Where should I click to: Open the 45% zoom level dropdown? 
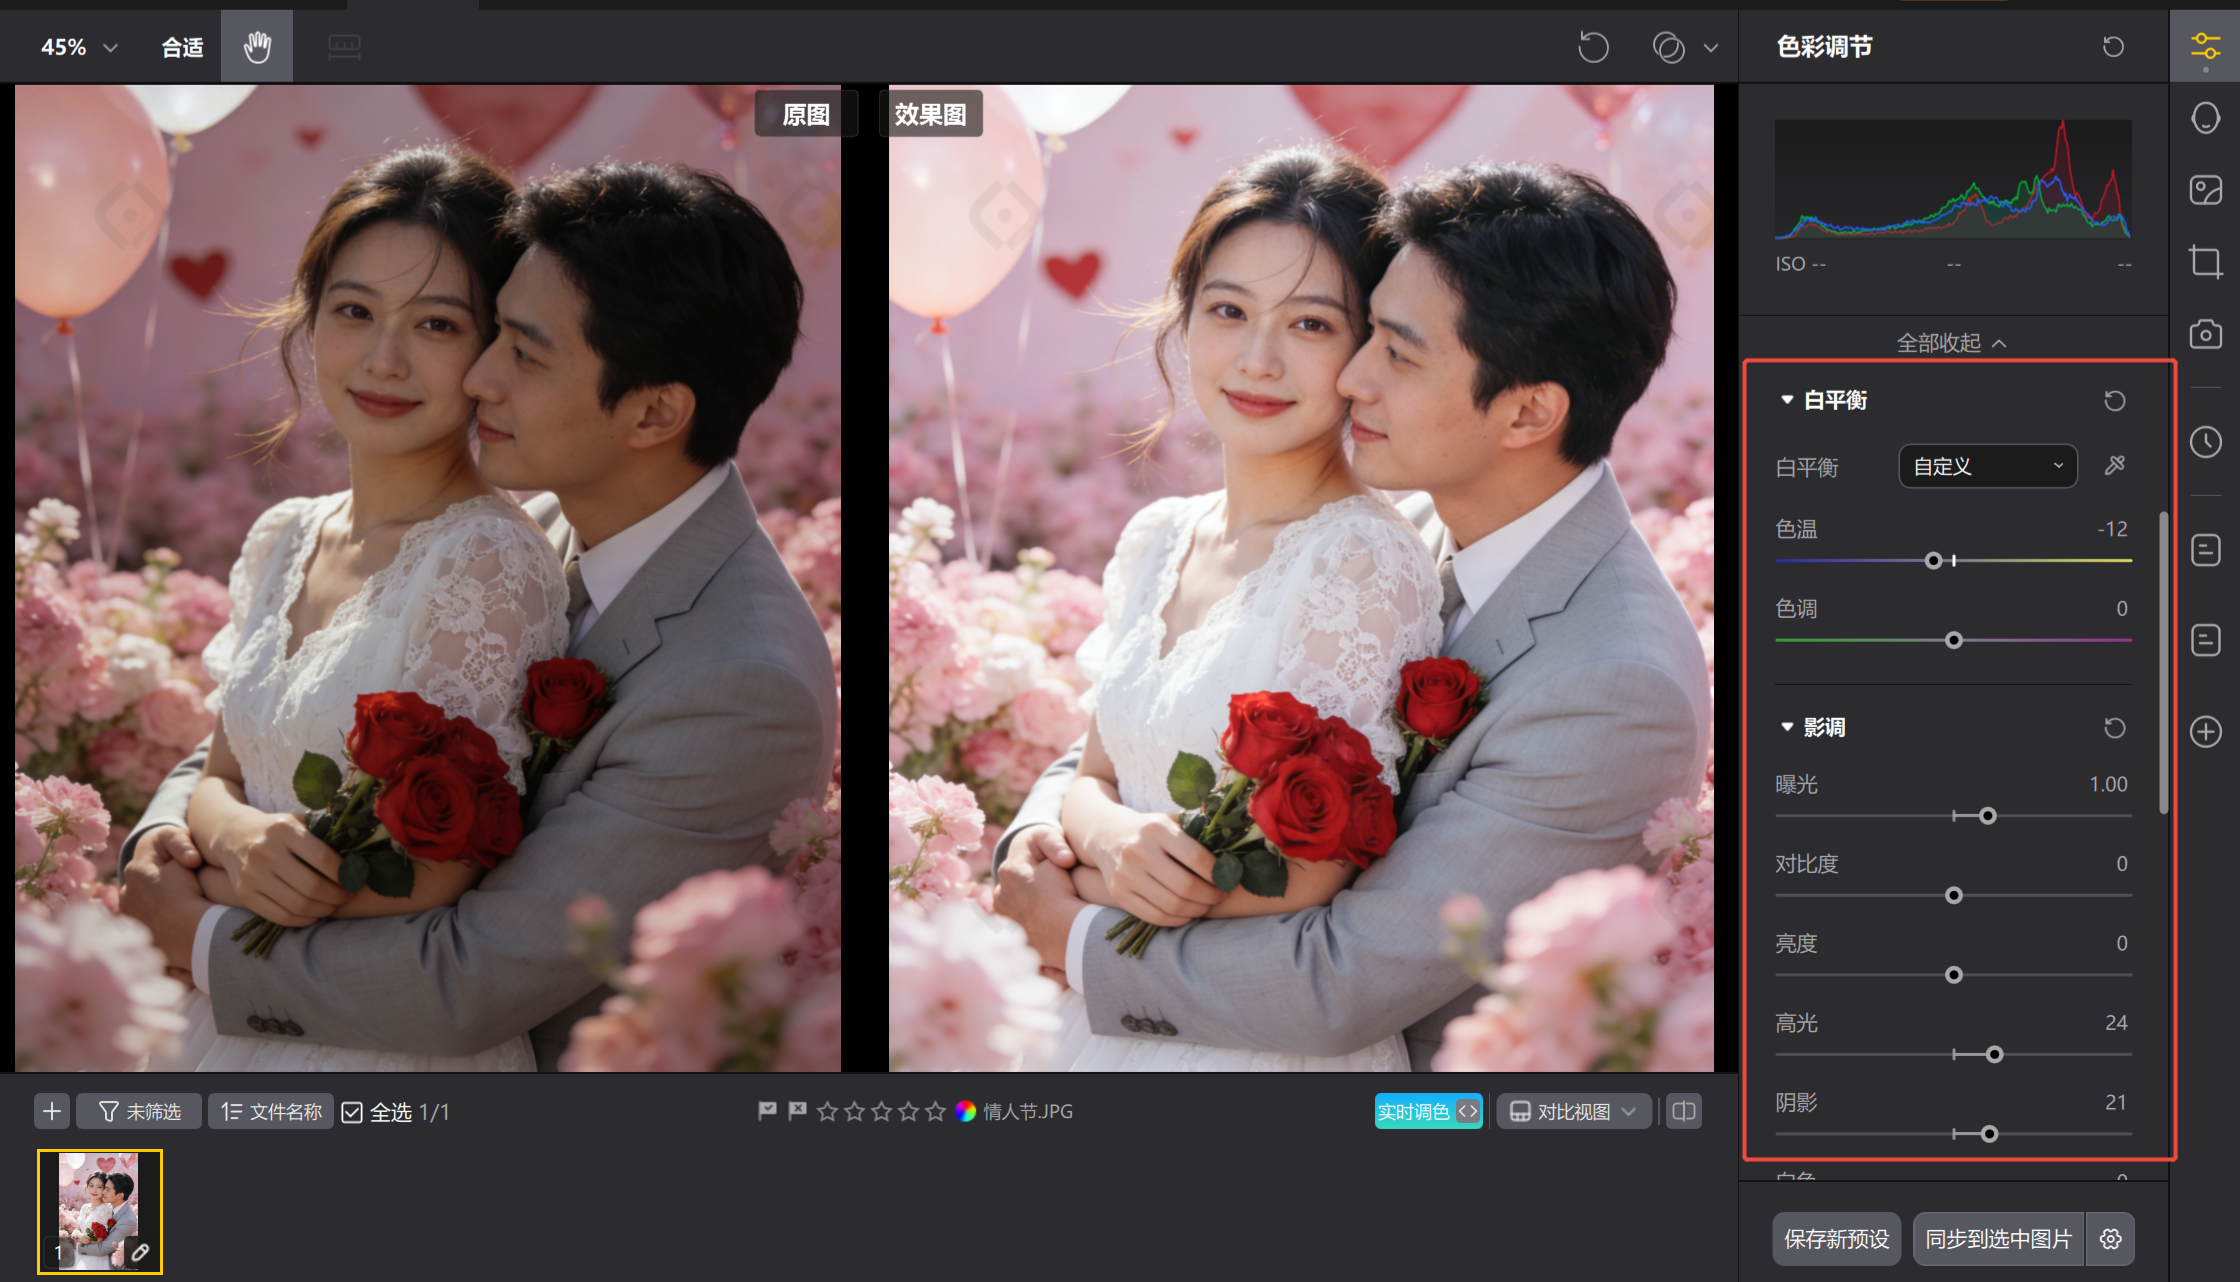coord(79,47)
